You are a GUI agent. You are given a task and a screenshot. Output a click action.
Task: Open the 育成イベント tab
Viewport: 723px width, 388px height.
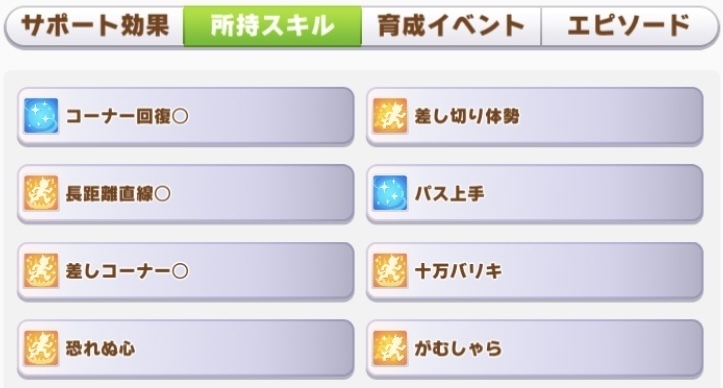coord(451,26)
